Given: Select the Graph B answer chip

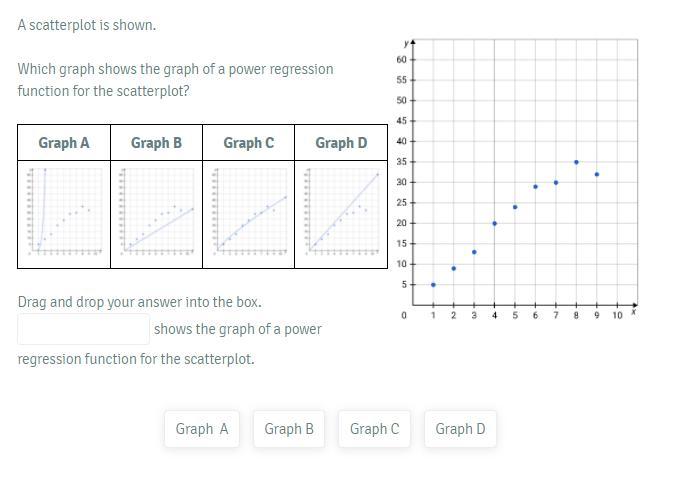Looking at the screenshot, I should [289, 429].
